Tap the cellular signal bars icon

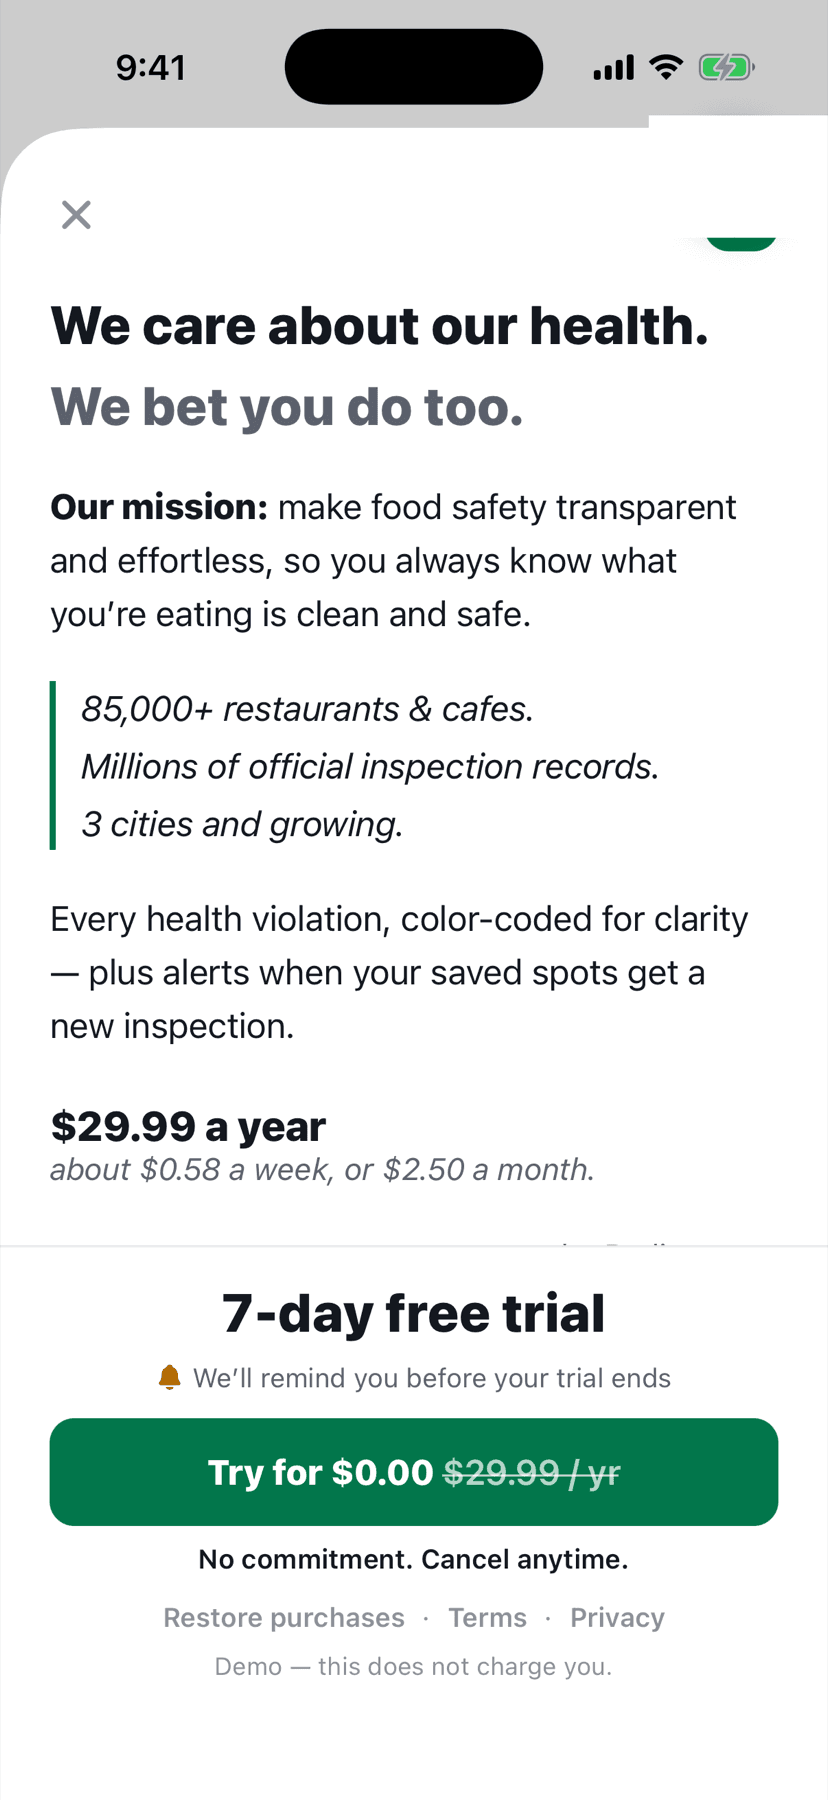point(613,68)
